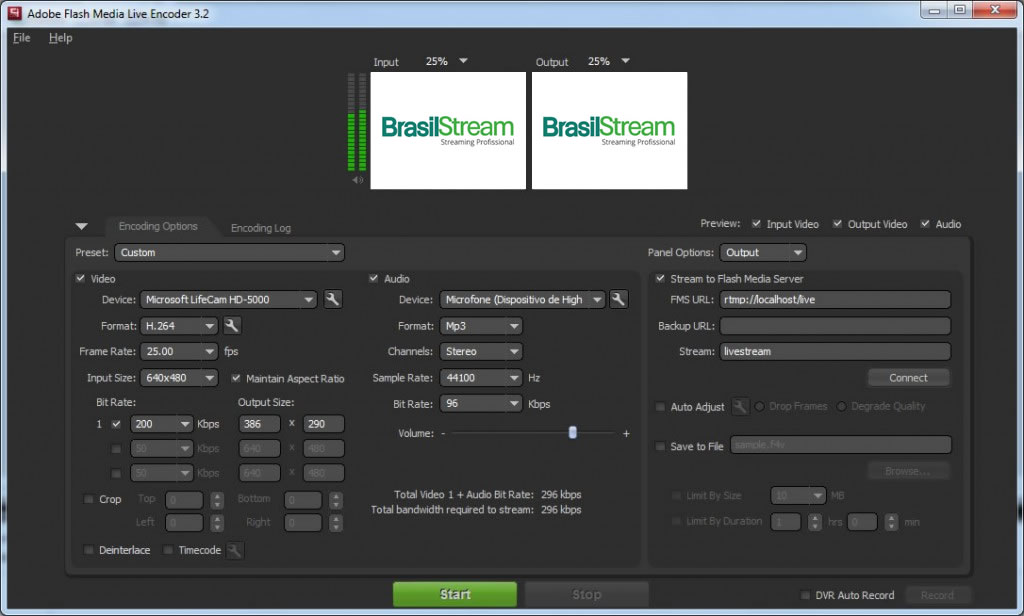Toggle Stream to Flash Media Server
Screen dimensions: 1024x616
[x=660, y=278]
